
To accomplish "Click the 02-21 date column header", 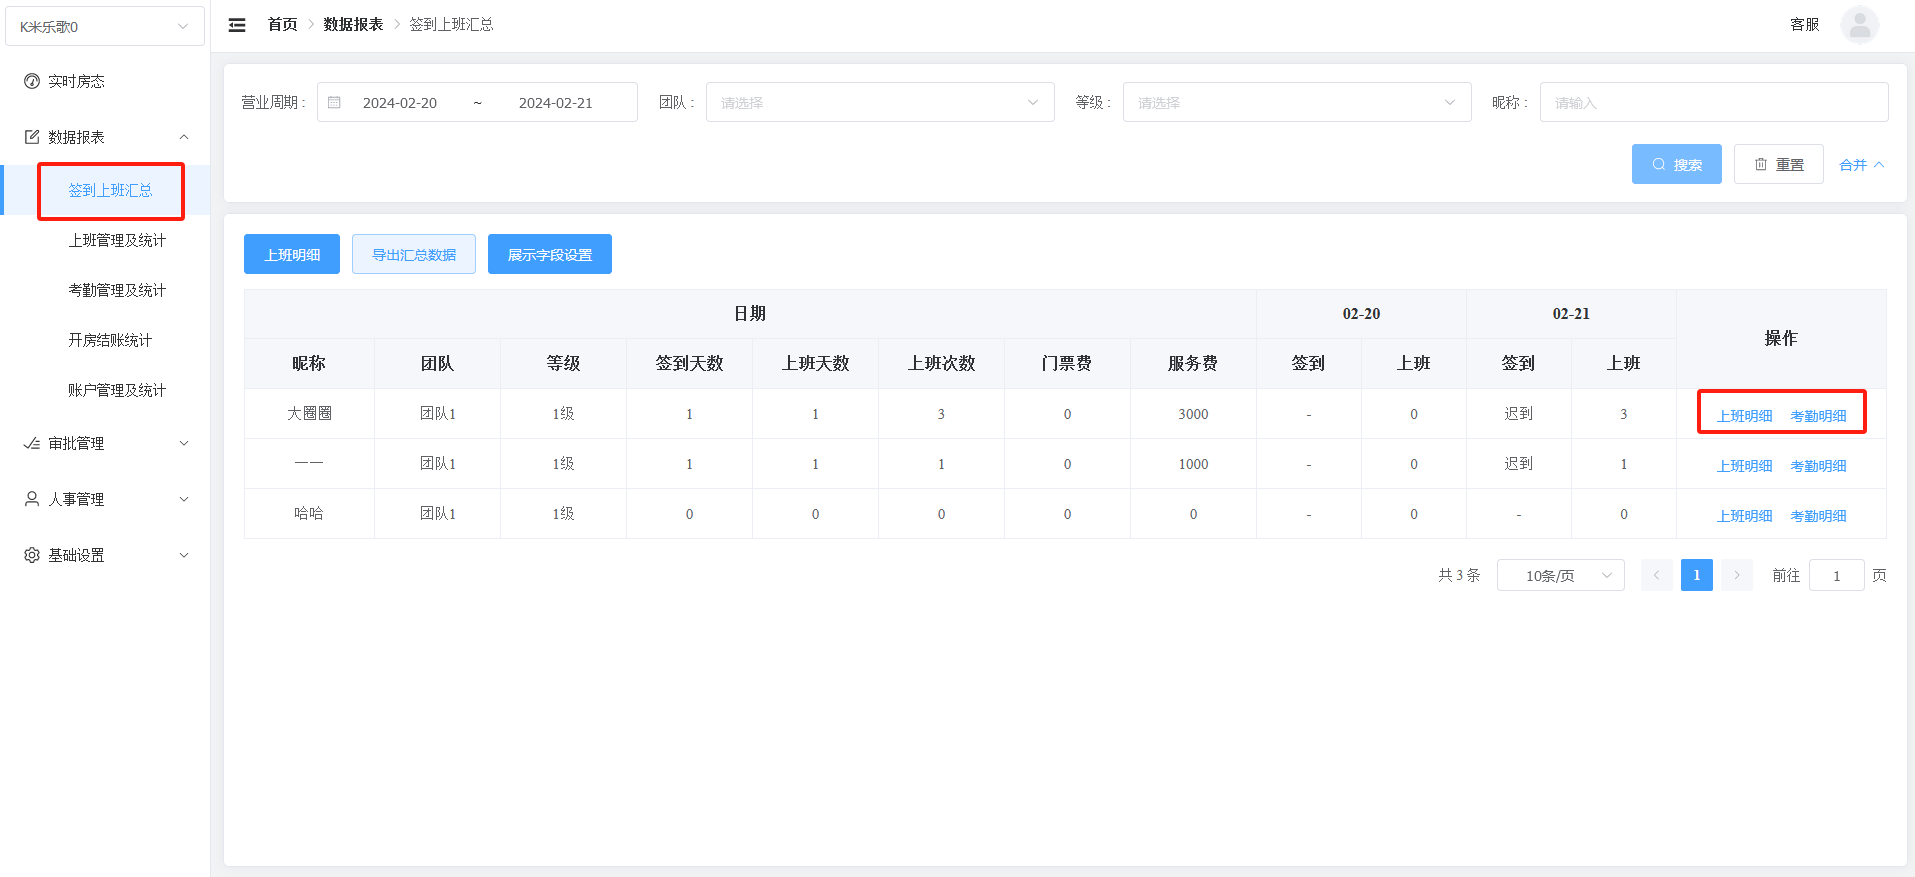I will 1571,314.
